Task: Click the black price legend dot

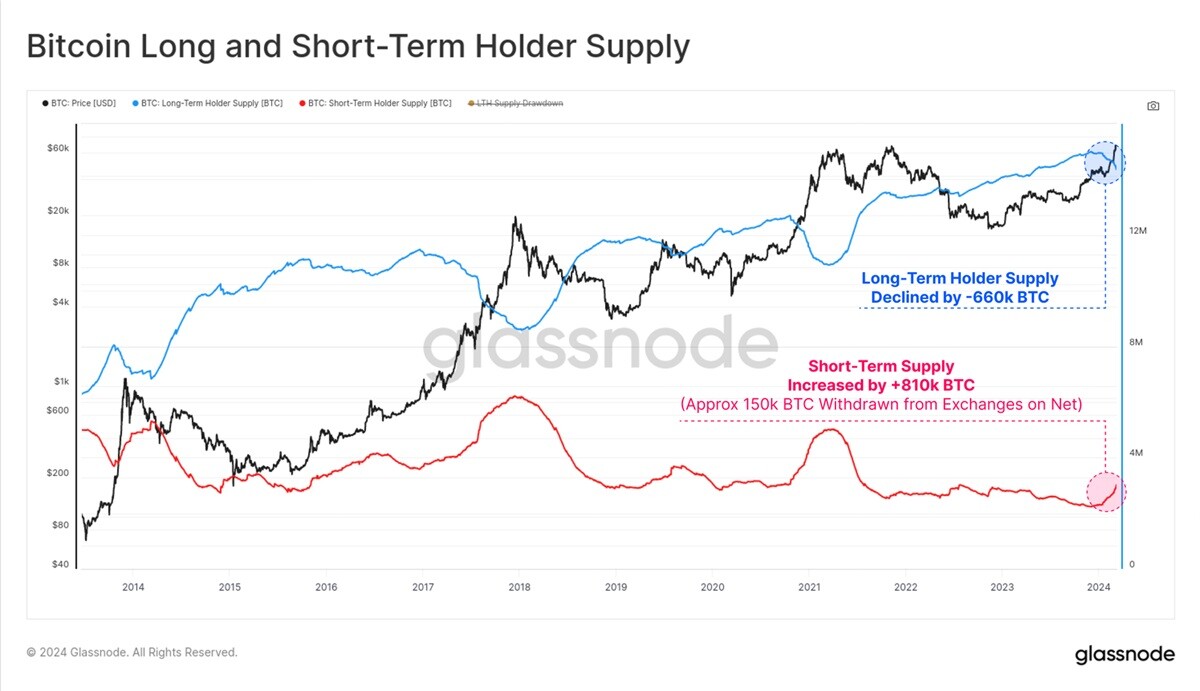Action: [45, 103]
